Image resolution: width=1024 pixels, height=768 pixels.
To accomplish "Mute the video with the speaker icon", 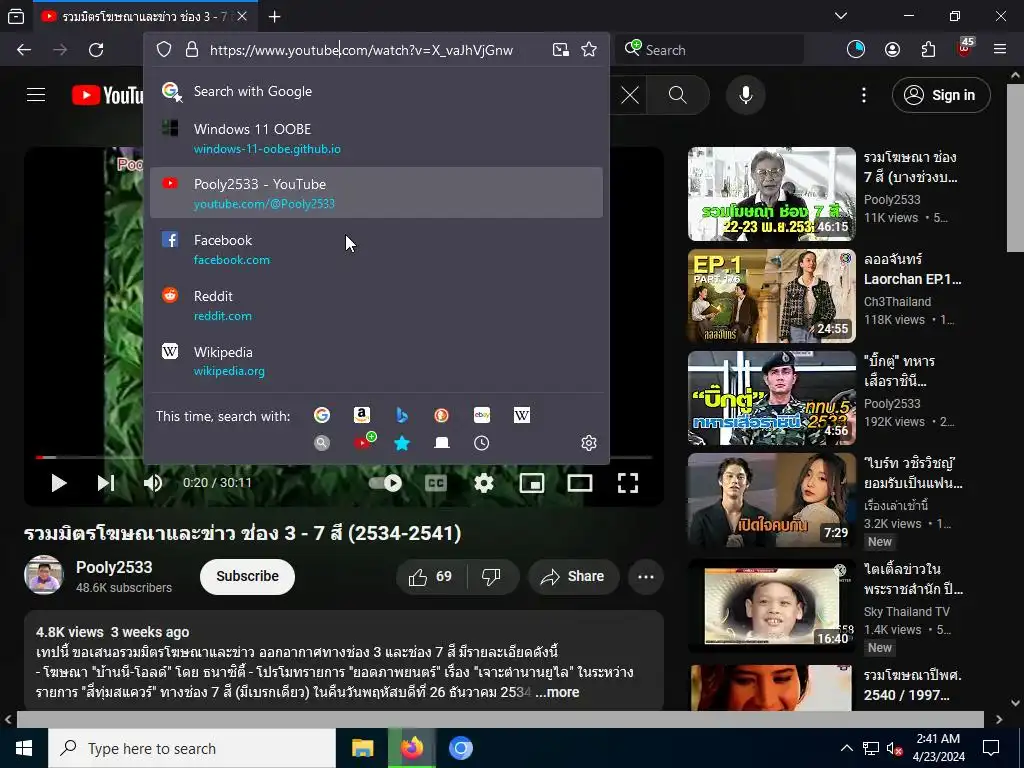I will point(153,483).
